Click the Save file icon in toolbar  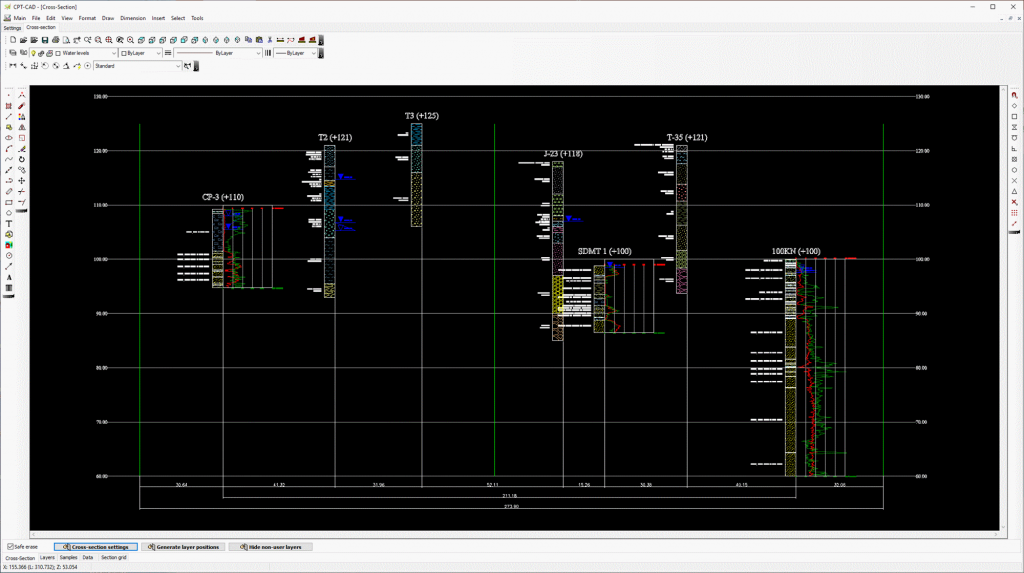pos(45,39)
